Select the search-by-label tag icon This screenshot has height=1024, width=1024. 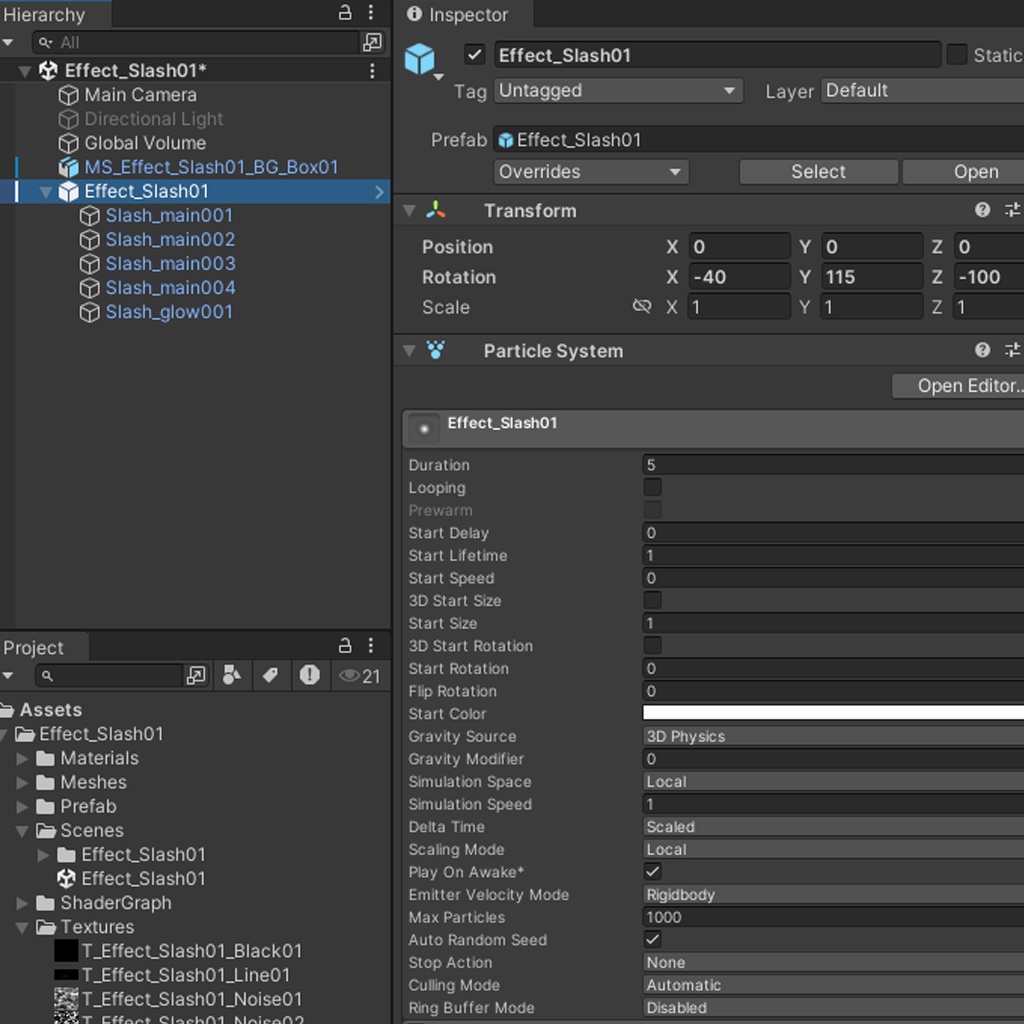pyautogui.click(x=270, y=676)
